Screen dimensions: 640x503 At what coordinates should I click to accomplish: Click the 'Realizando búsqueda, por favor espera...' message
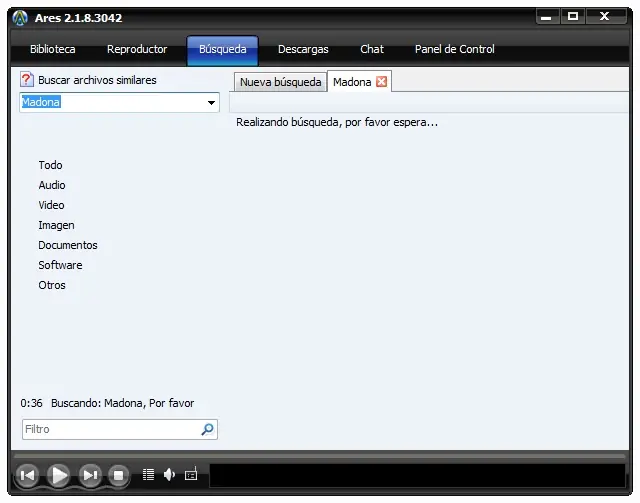pyautogui.click(x=337, y=122)
